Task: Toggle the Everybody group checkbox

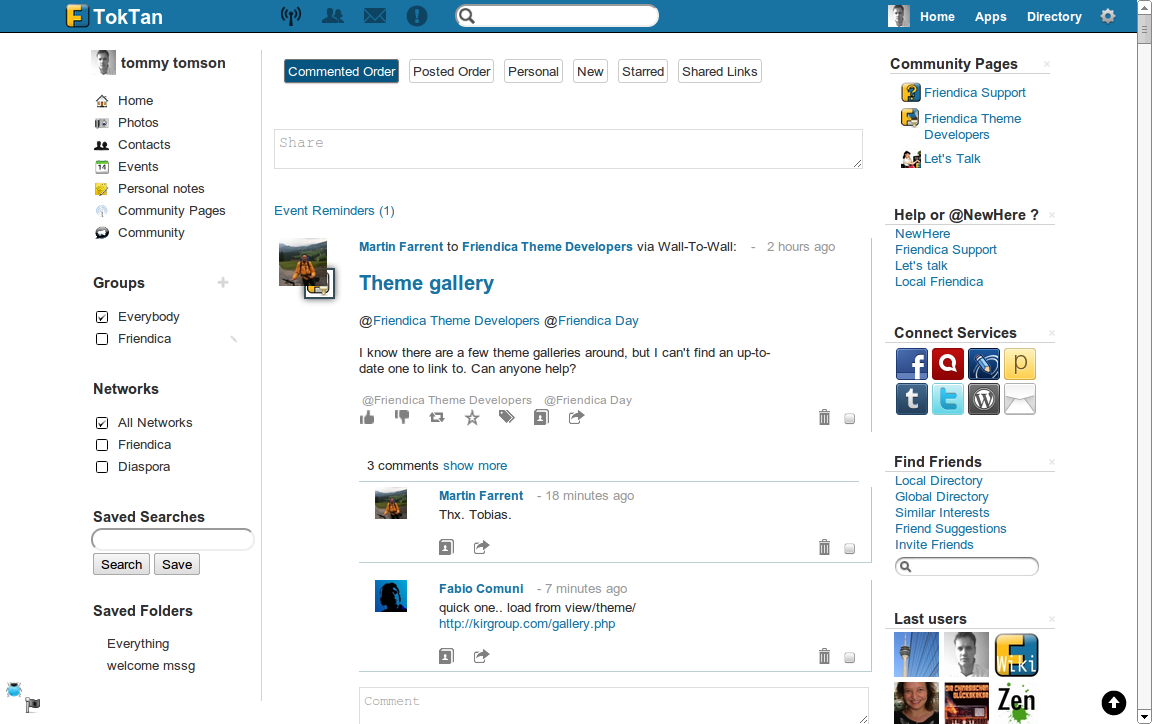Action: coord(102,317)
